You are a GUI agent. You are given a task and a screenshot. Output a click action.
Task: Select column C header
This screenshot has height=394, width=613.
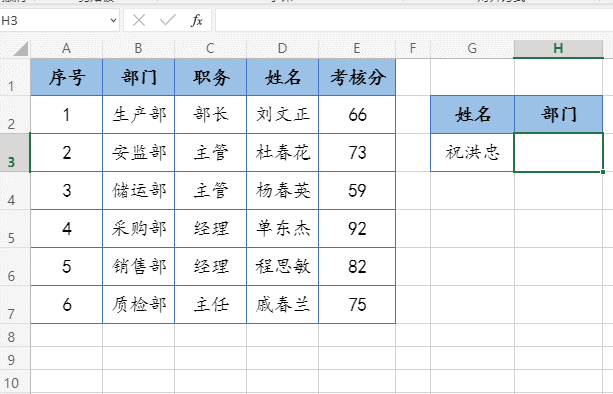tap(210, 49)
